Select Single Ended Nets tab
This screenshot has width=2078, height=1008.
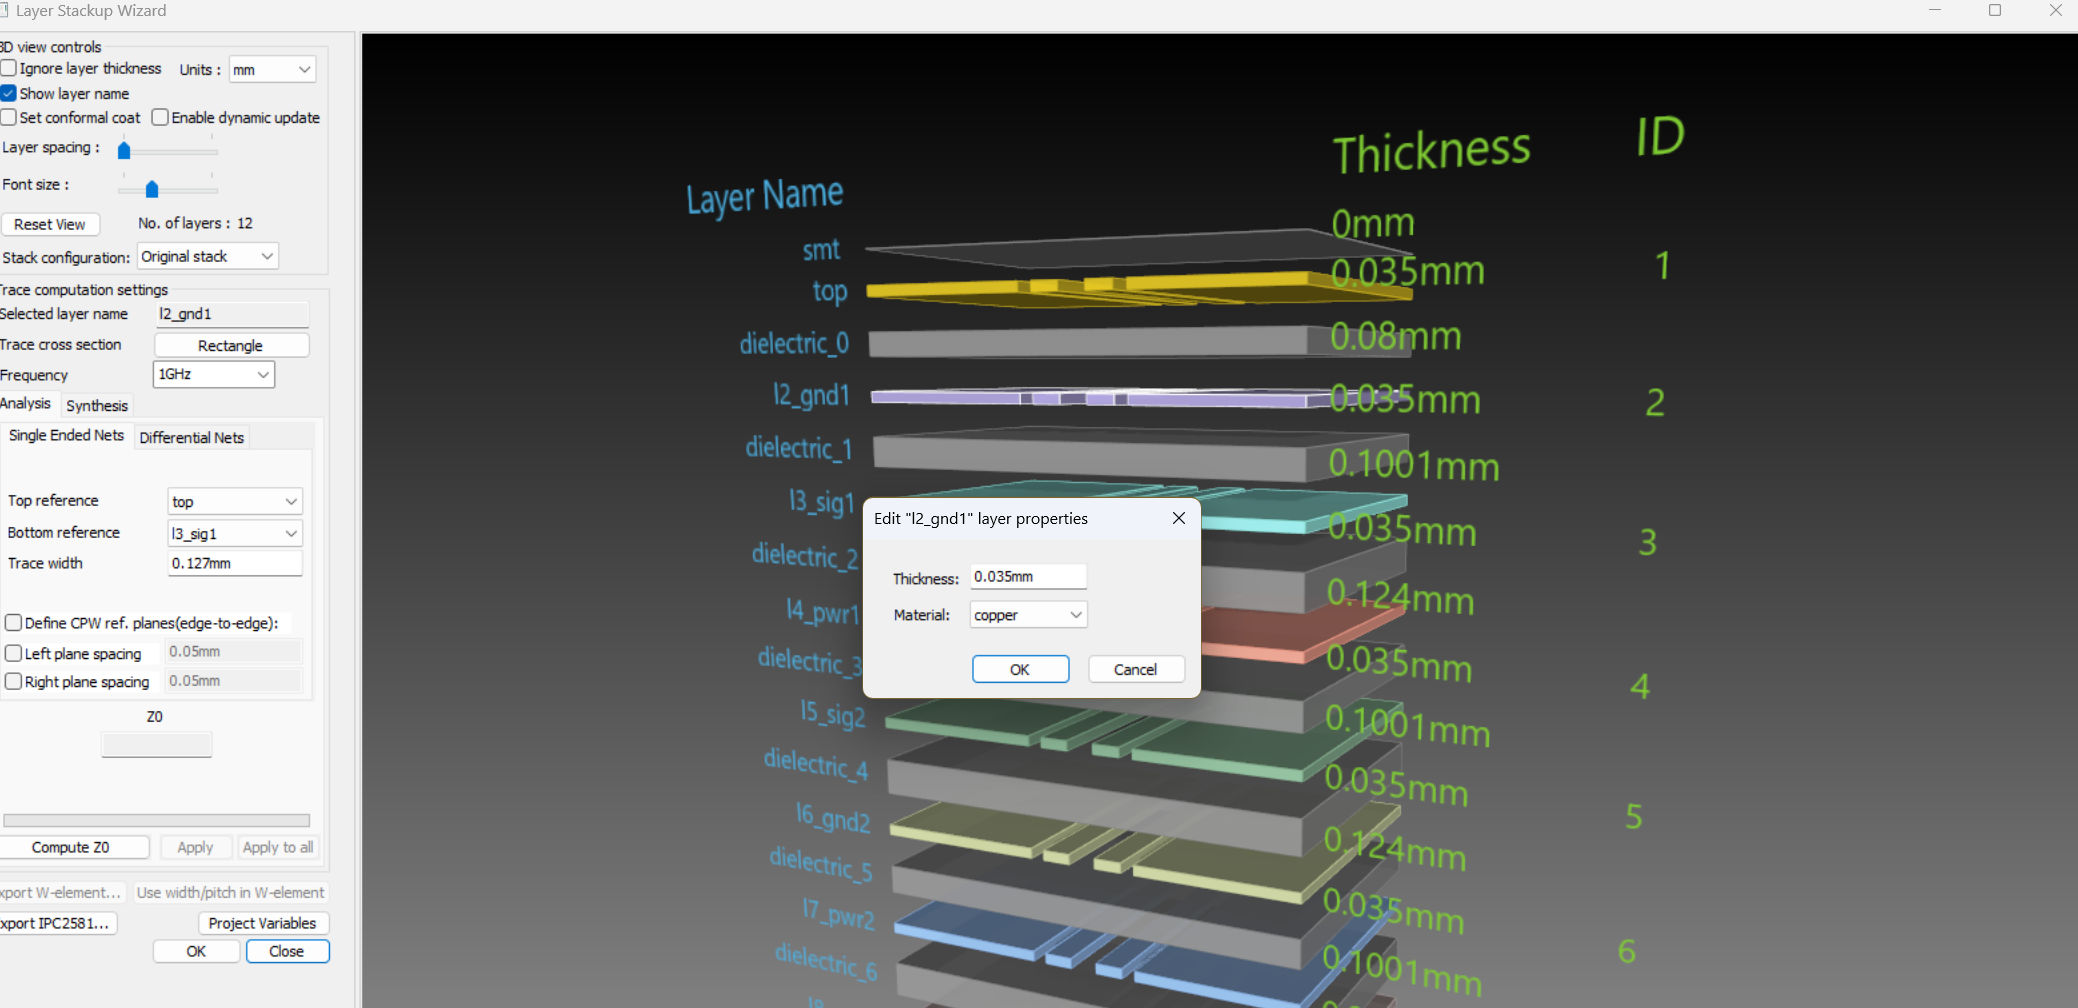(x=66, y=435)
